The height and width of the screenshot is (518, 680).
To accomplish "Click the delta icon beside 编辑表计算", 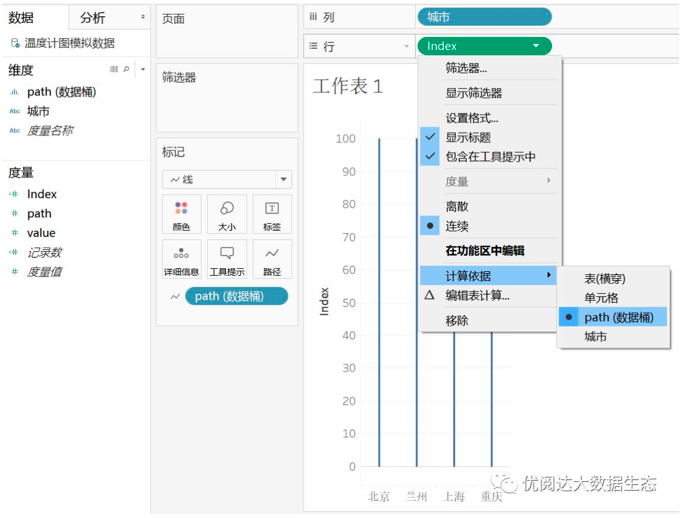I will click(429, 295).
